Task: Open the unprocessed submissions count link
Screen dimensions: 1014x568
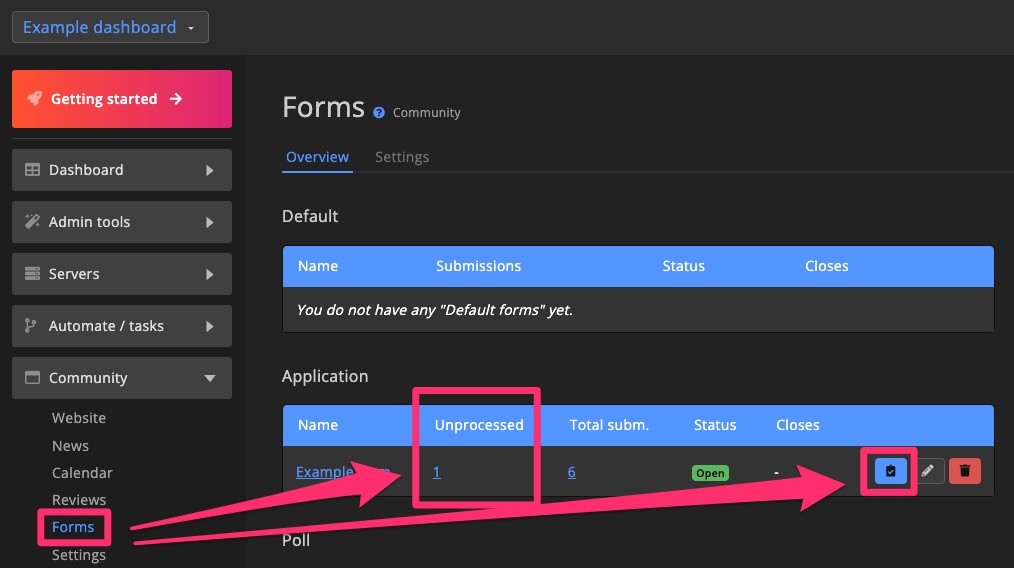Action: coord(437,472)
